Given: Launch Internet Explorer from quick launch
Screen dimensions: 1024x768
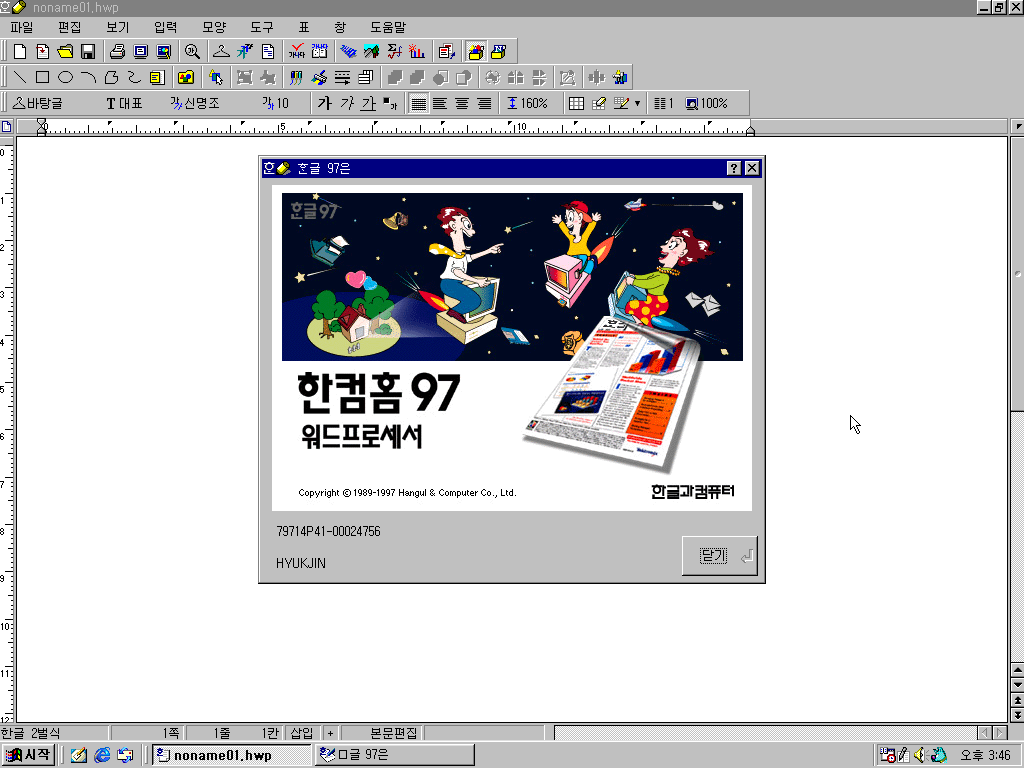Looking at the screenshot, I should (x=102, y=755).
